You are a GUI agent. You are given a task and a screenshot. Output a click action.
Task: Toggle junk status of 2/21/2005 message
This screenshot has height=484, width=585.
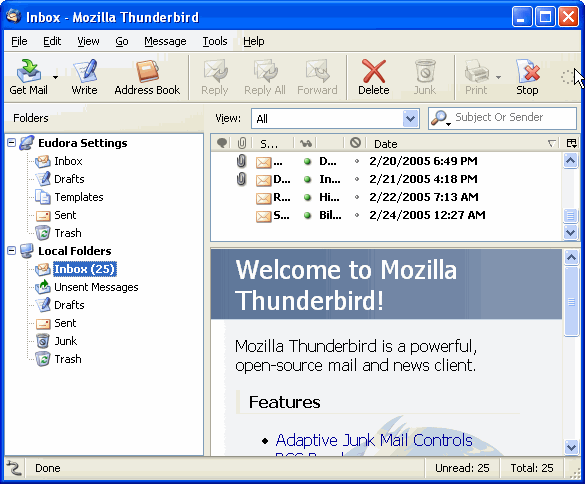tap(357, 179)
